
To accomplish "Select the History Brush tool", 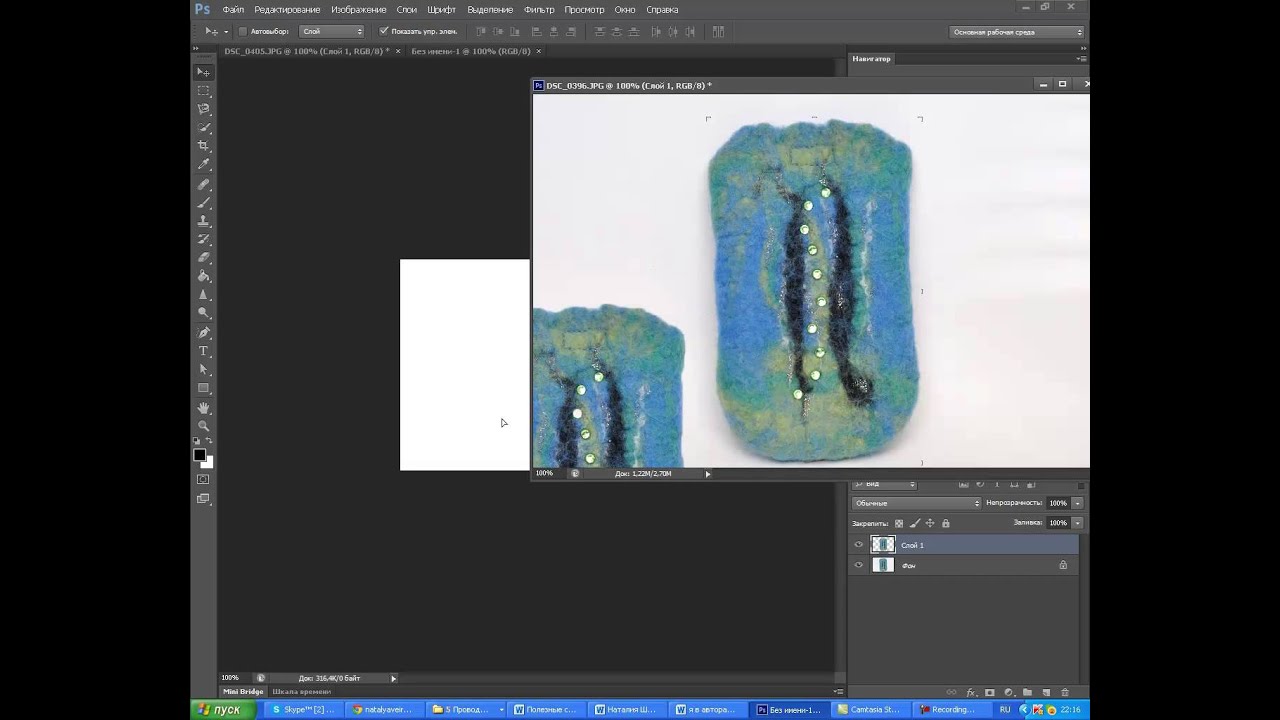I will click(203, 240).
